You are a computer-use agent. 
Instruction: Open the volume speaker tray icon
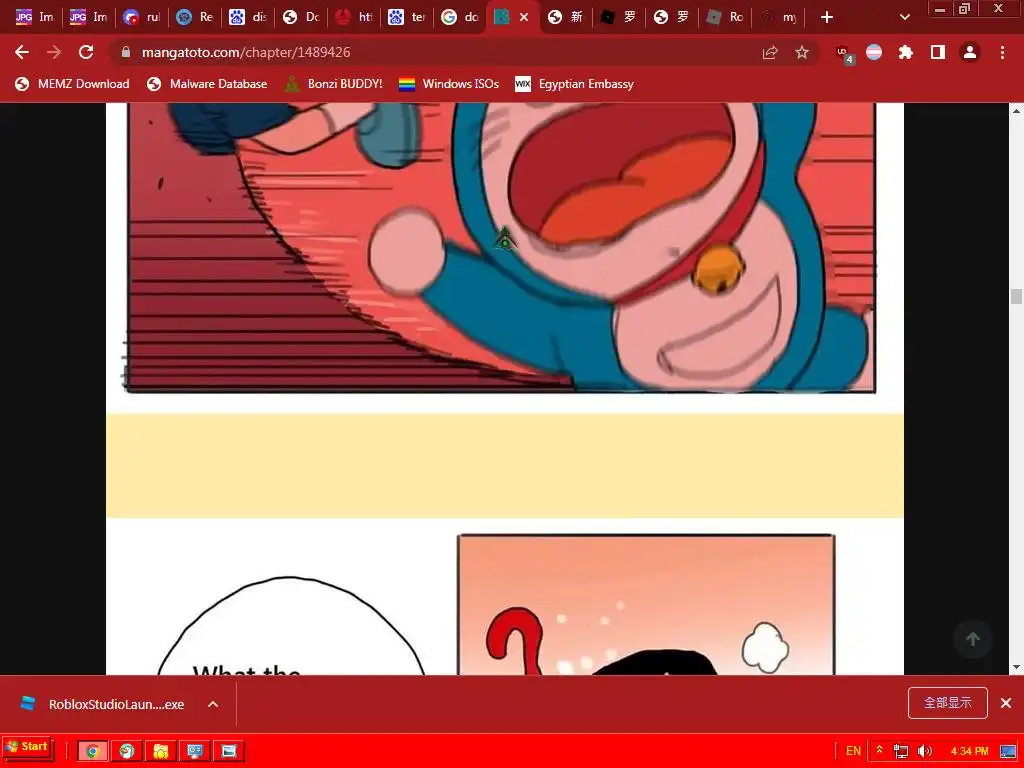tap(924, 751)
